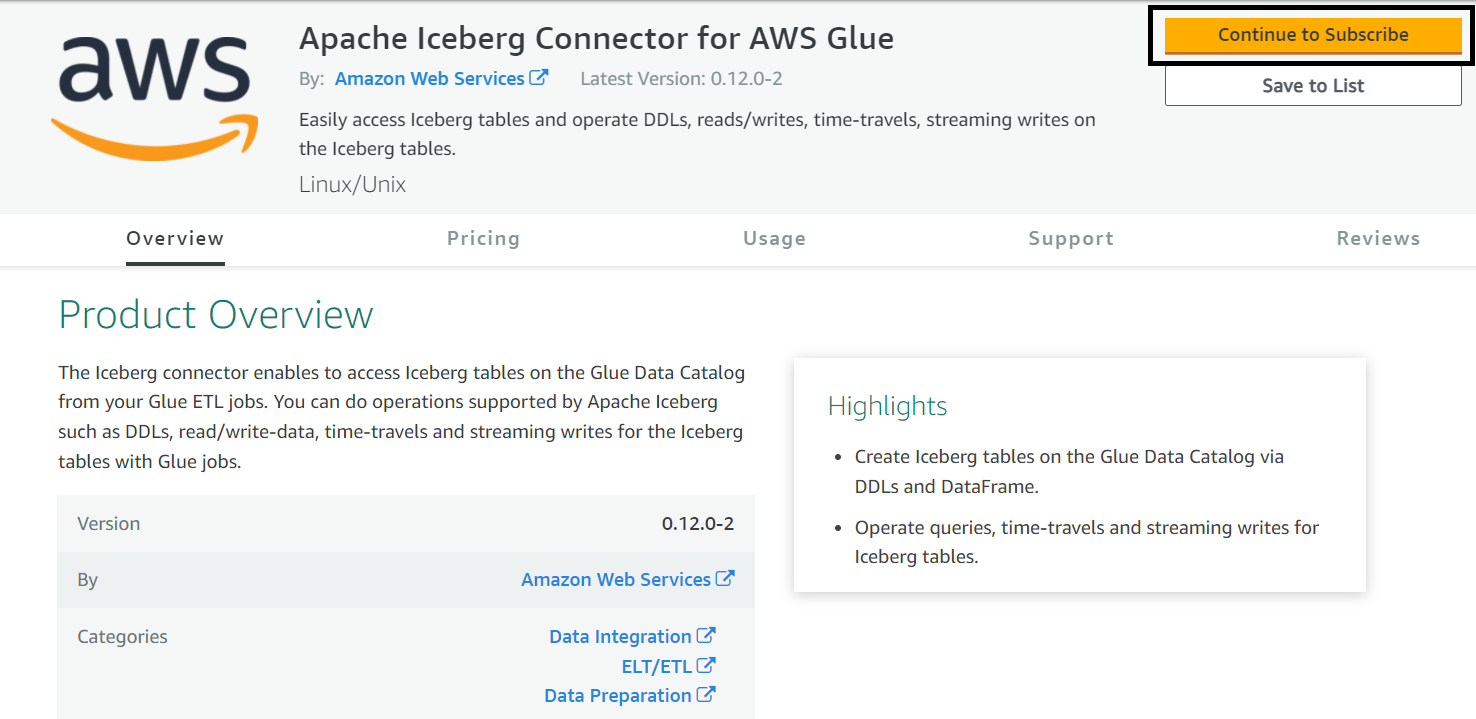Open Amazon Web Services link in By row
1476x719 pixels.
pyautogui.click(x=615, y=580)
